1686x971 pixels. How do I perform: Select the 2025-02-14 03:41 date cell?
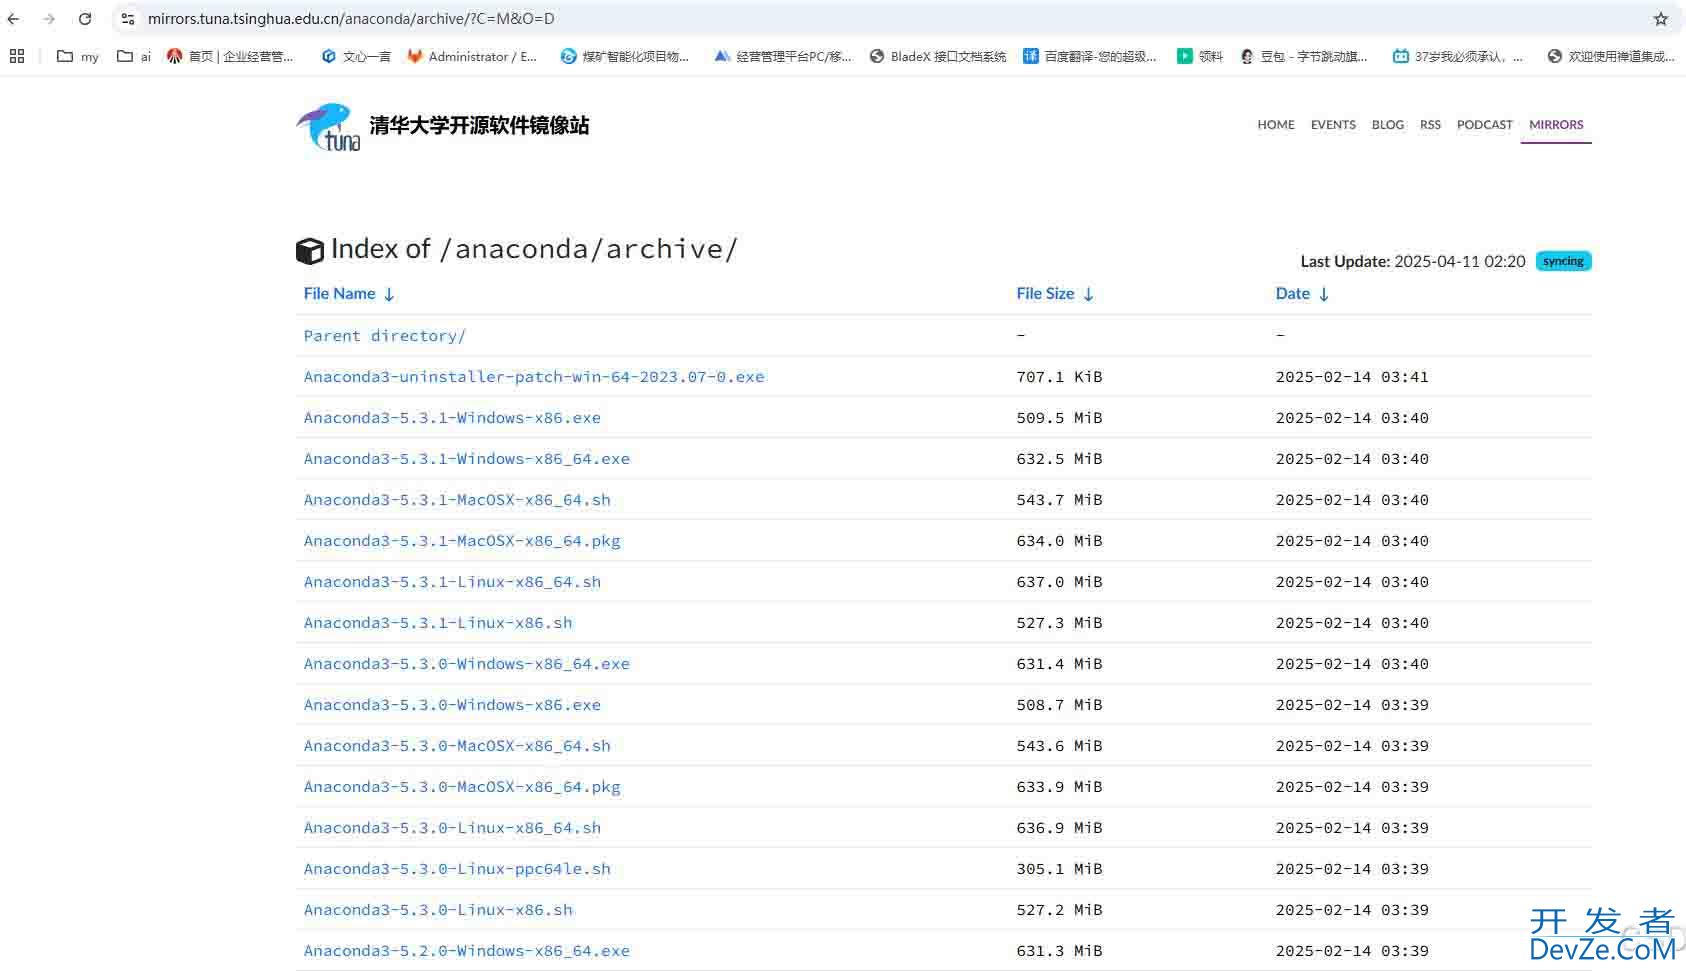pyautogui.click(x=1352, y=377)
